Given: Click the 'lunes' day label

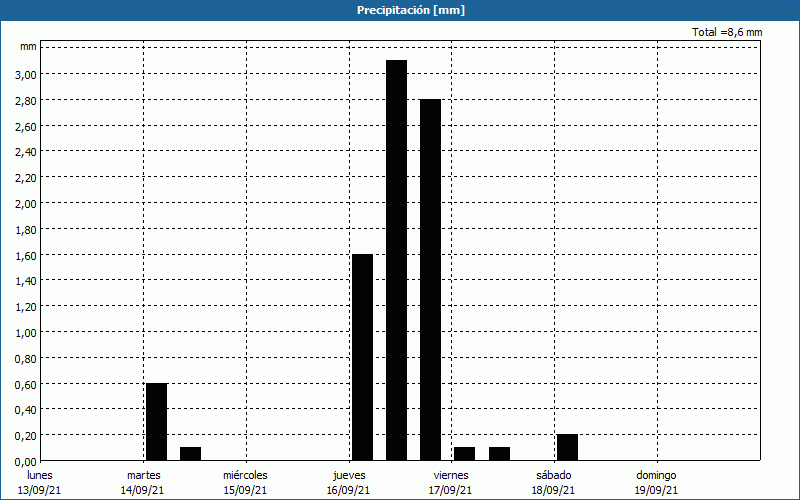Looking at the screenshot, I should (x=40, y=475).
